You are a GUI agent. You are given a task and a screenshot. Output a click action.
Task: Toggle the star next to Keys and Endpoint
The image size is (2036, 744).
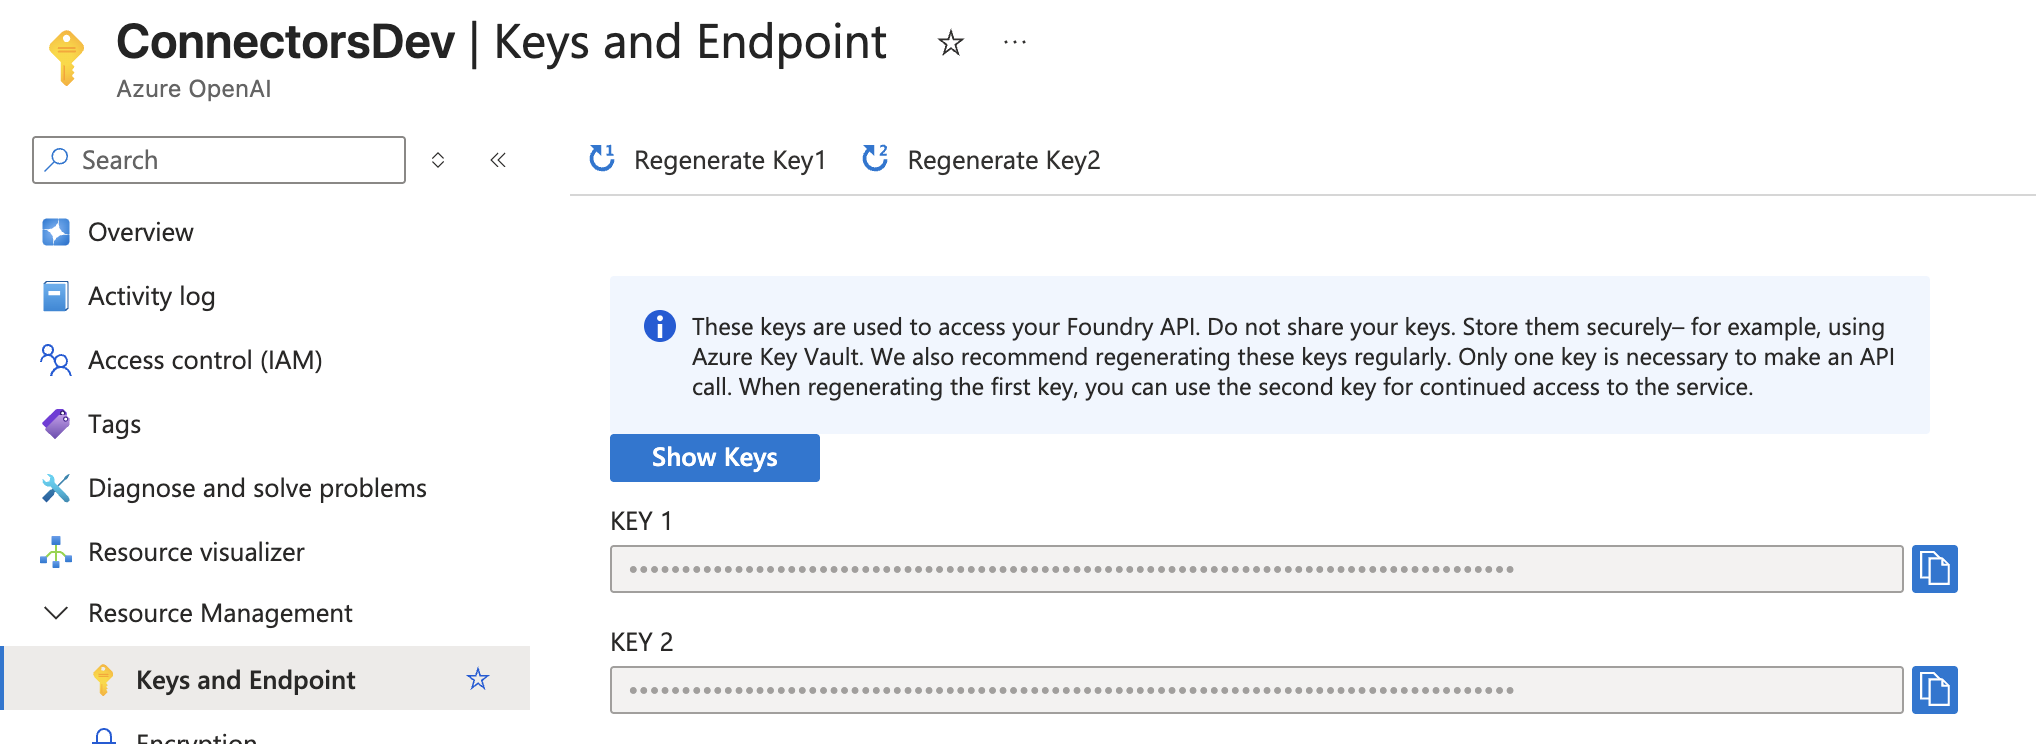(478, 680)
